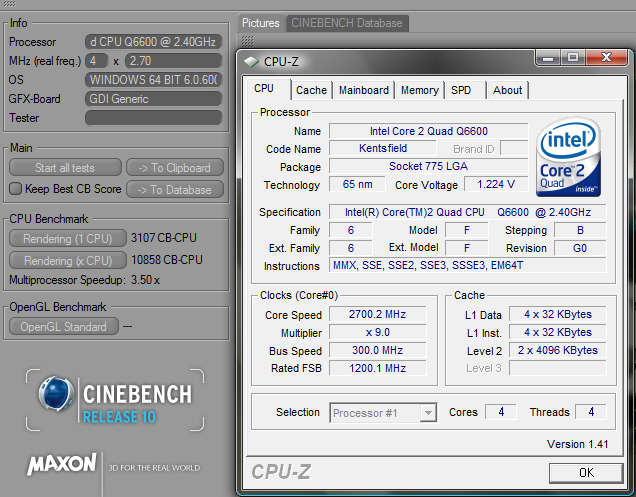Minimize the CPU-Z window
The height and width of the screenshot is (497, 636).
pos(548,58)
